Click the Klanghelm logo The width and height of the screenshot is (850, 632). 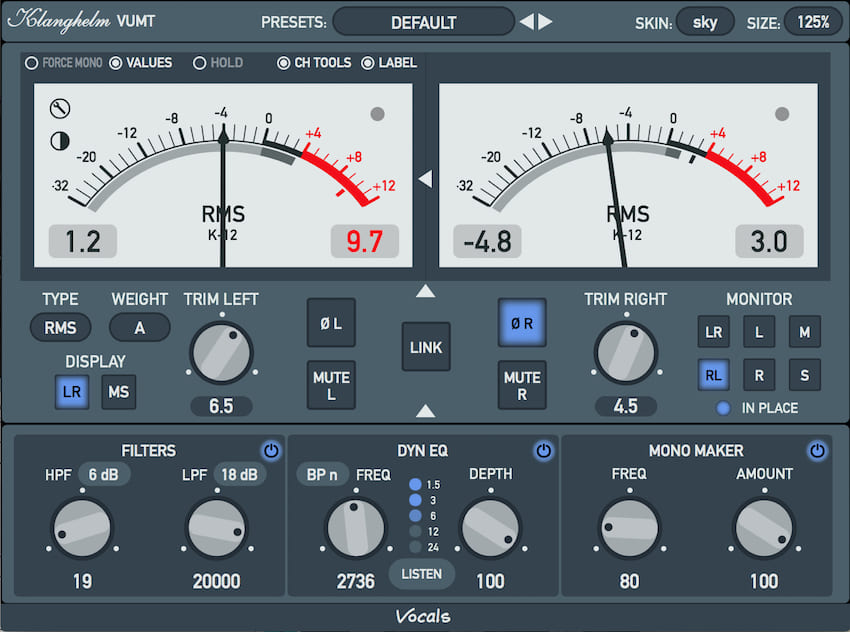click(60, 21)
